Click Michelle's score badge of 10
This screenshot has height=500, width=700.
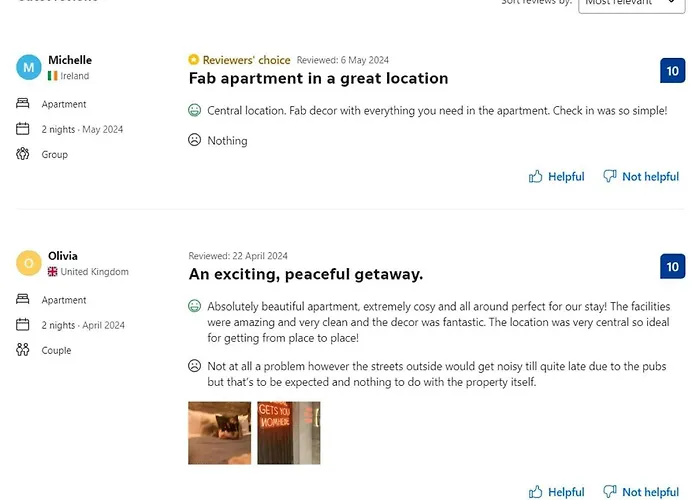(x=672, y=71)
